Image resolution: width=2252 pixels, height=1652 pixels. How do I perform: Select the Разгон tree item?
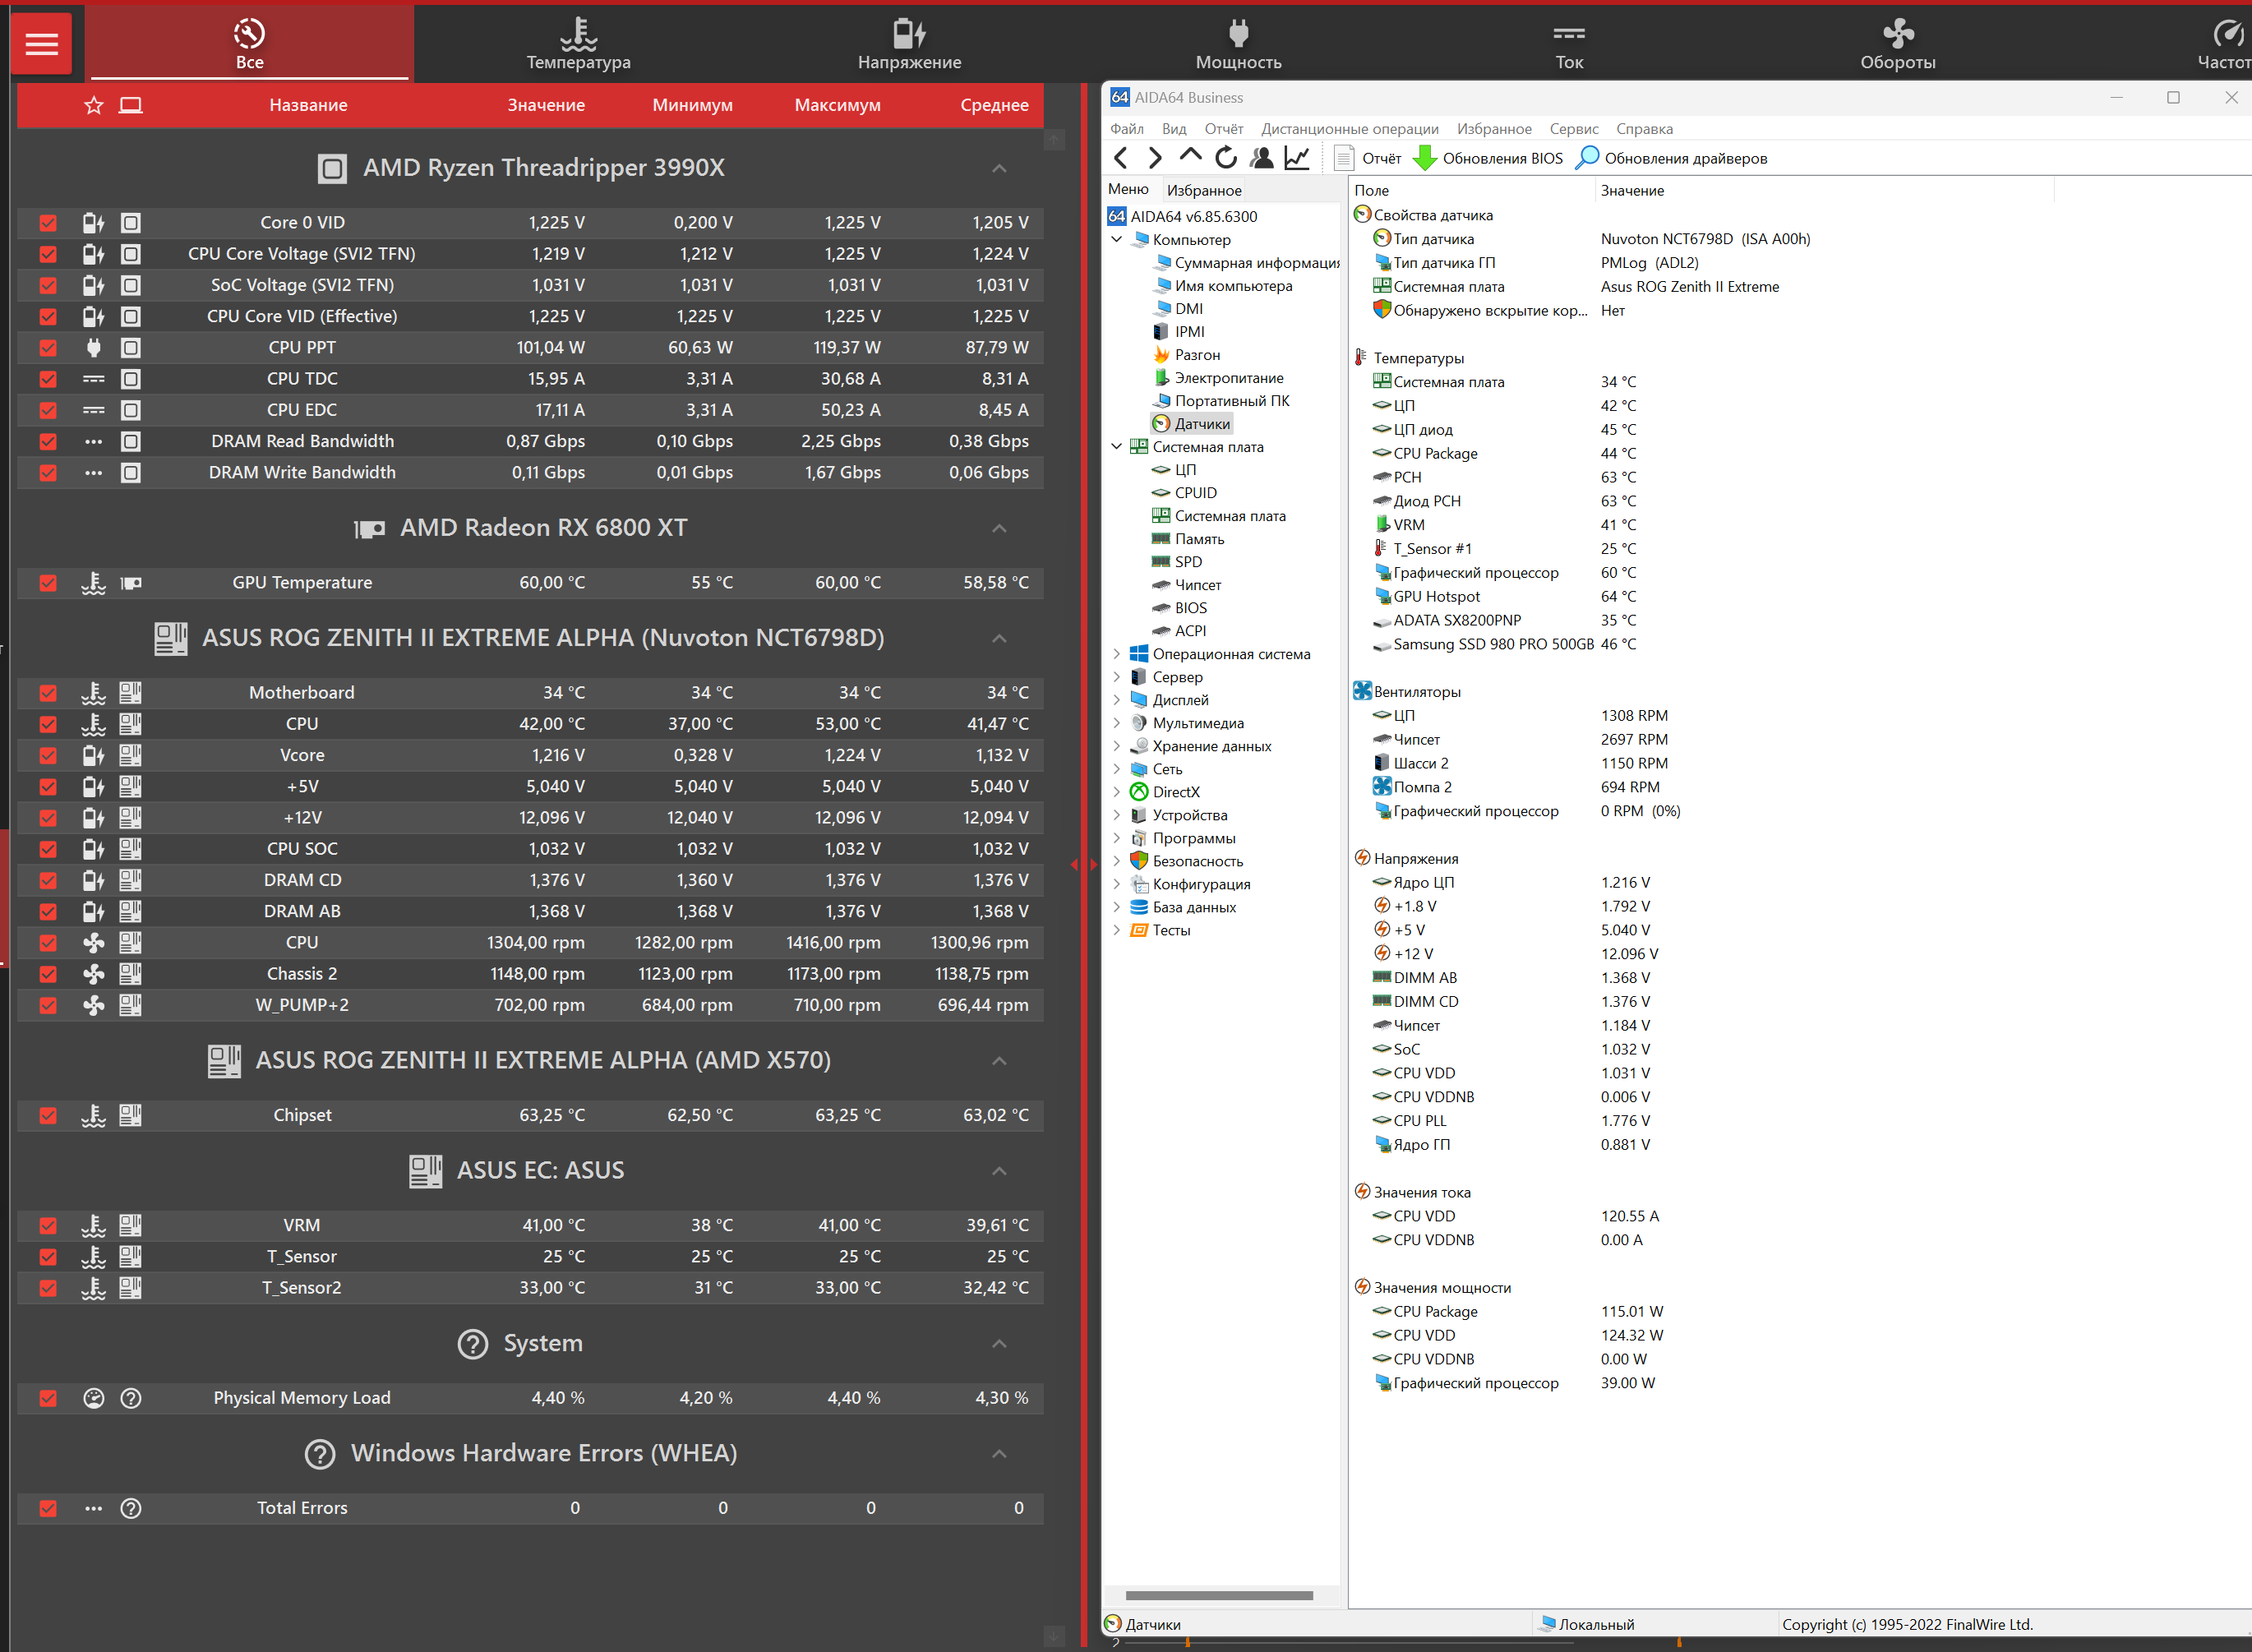1196,355
